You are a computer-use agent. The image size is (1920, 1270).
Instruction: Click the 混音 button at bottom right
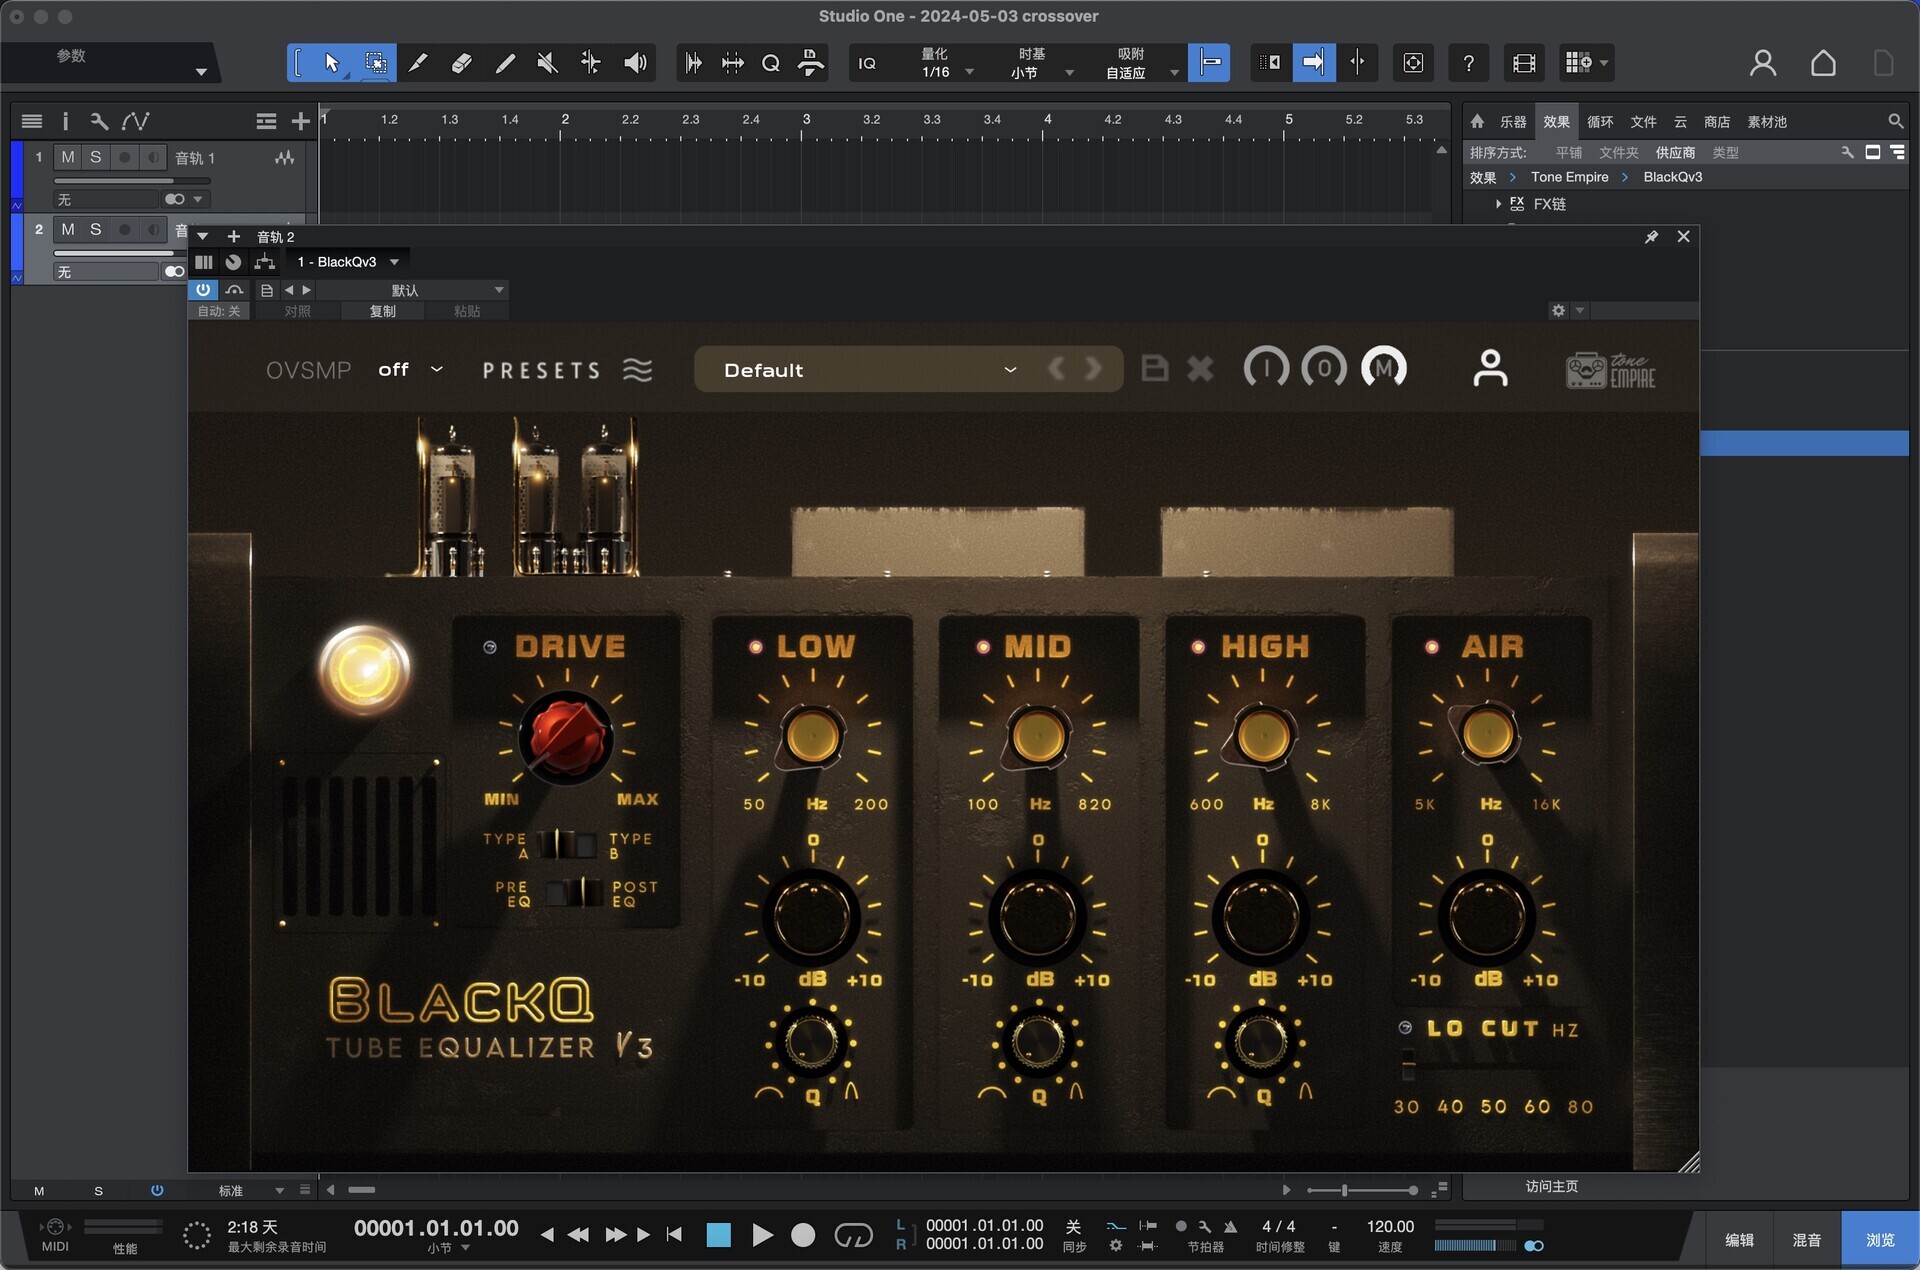coord(1806,1240)
